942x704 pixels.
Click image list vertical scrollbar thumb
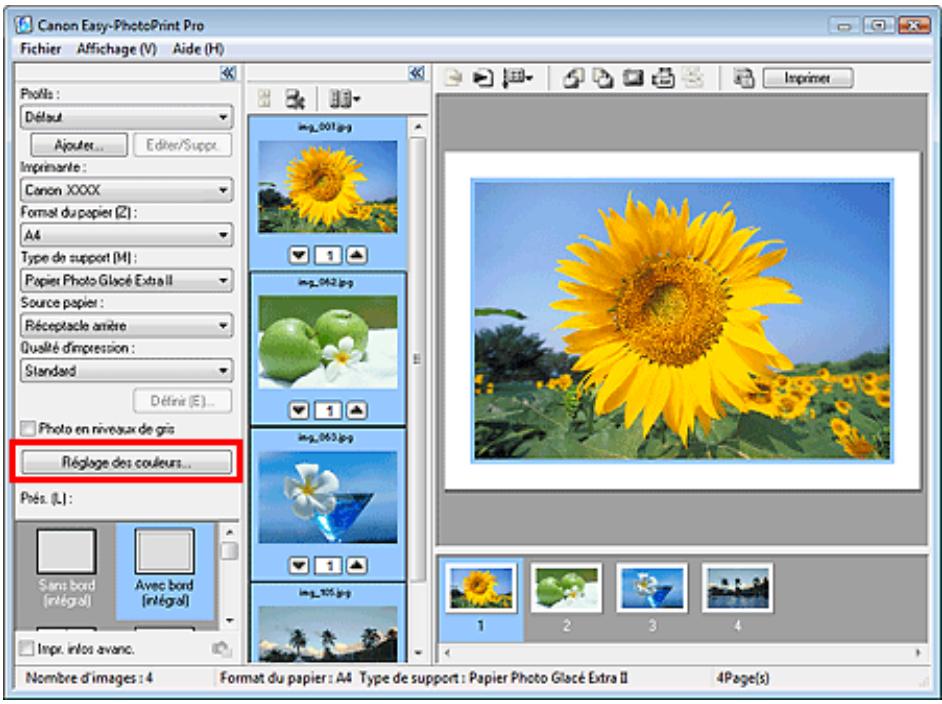pyautogui.click(x=418, y=359)
